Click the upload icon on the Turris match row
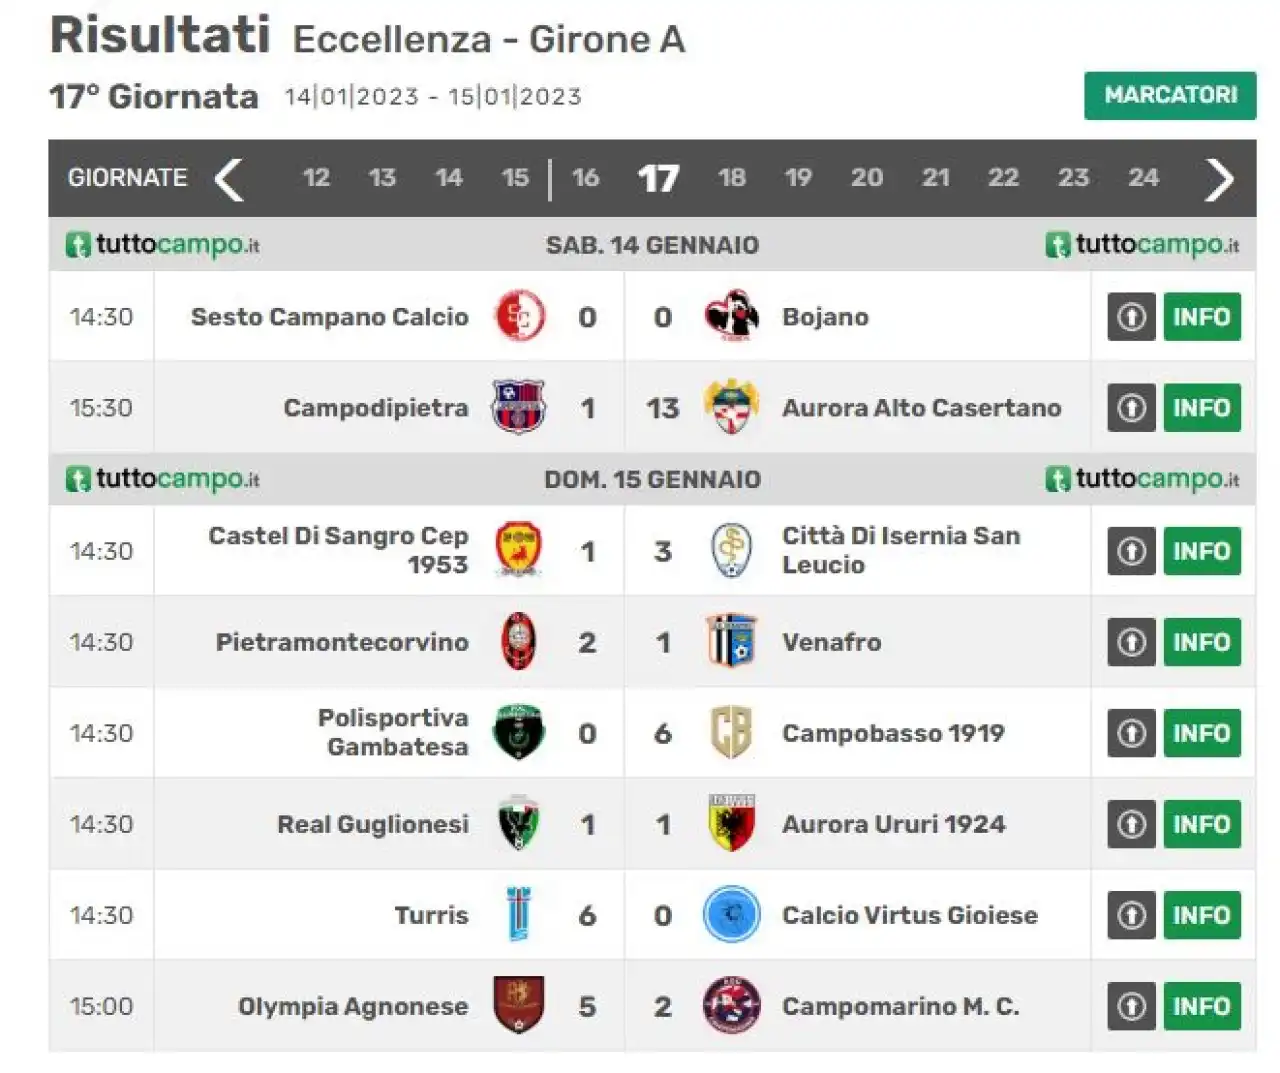1280x1073 pixels. 1131,915
